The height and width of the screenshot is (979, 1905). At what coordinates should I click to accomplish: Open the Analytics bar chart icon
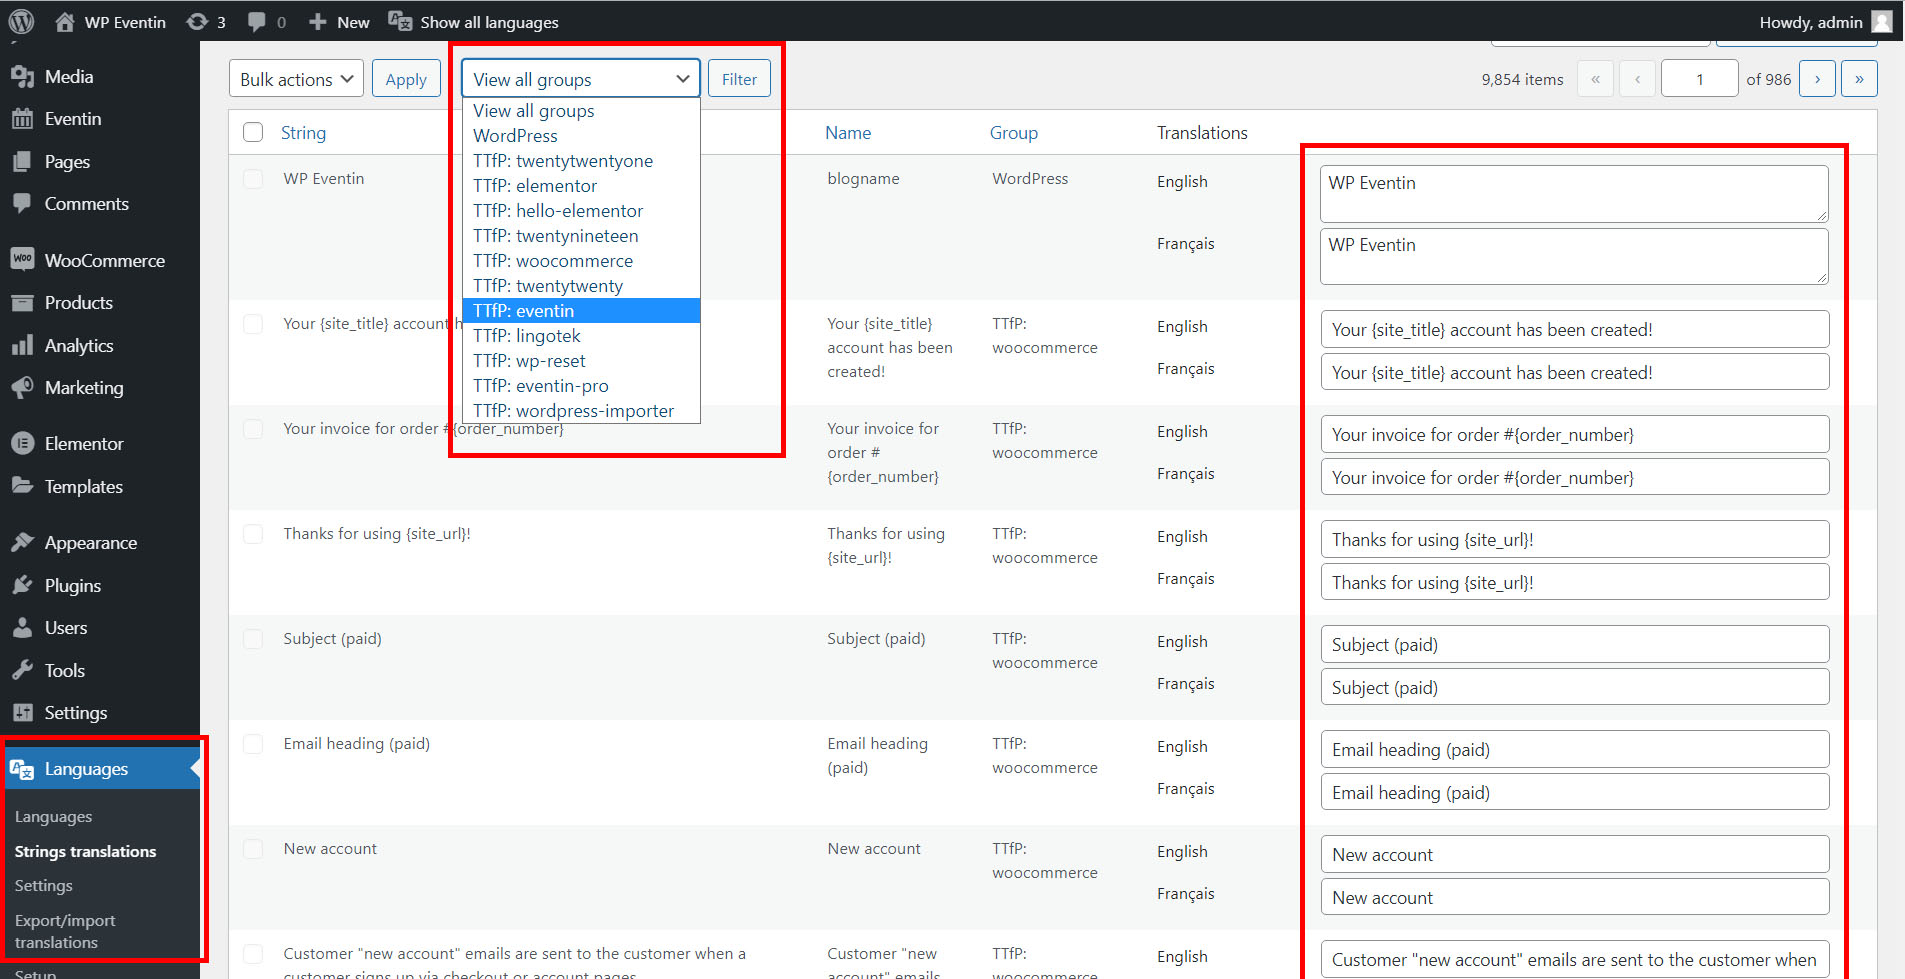click(22, 345)
